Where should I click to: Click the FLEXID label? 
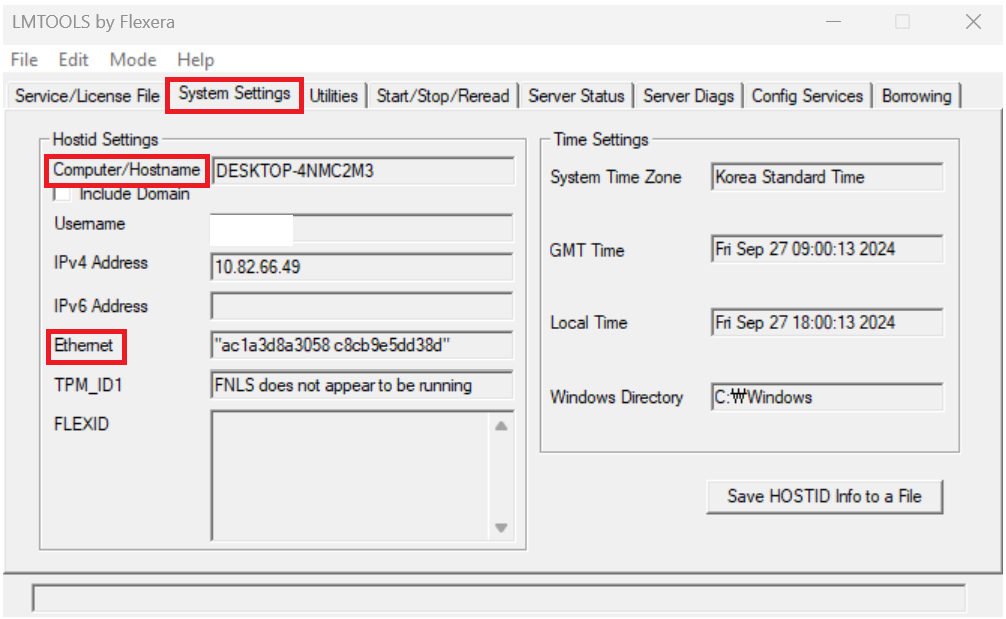coord(81,424)
